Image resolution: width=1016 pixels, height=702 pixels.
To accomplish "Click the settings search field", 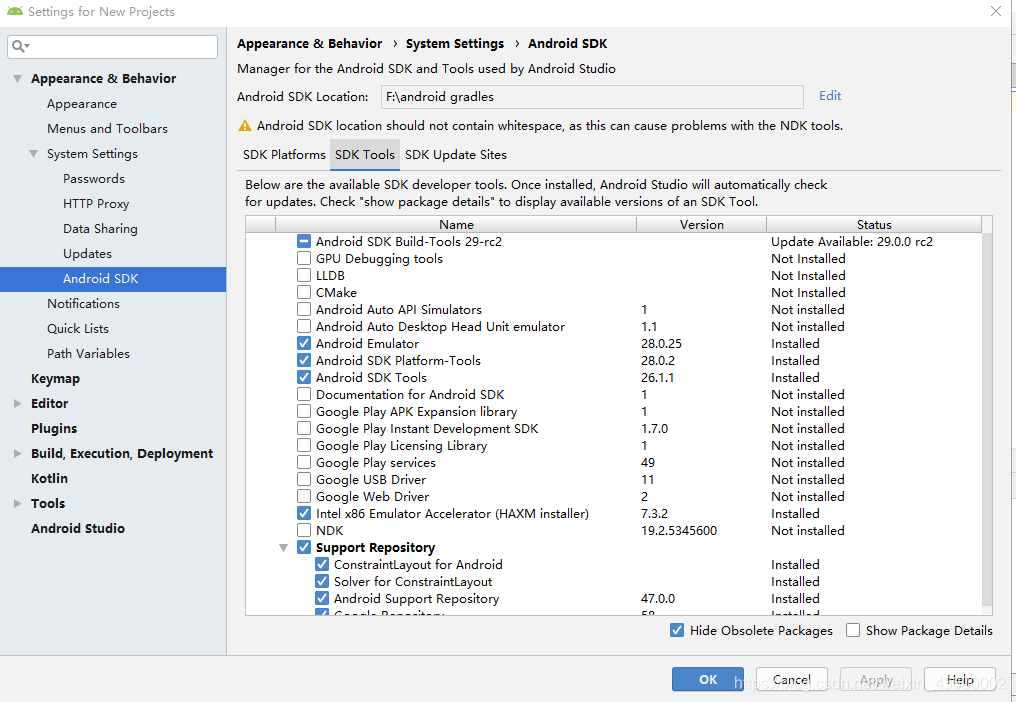I will [113, 47].
